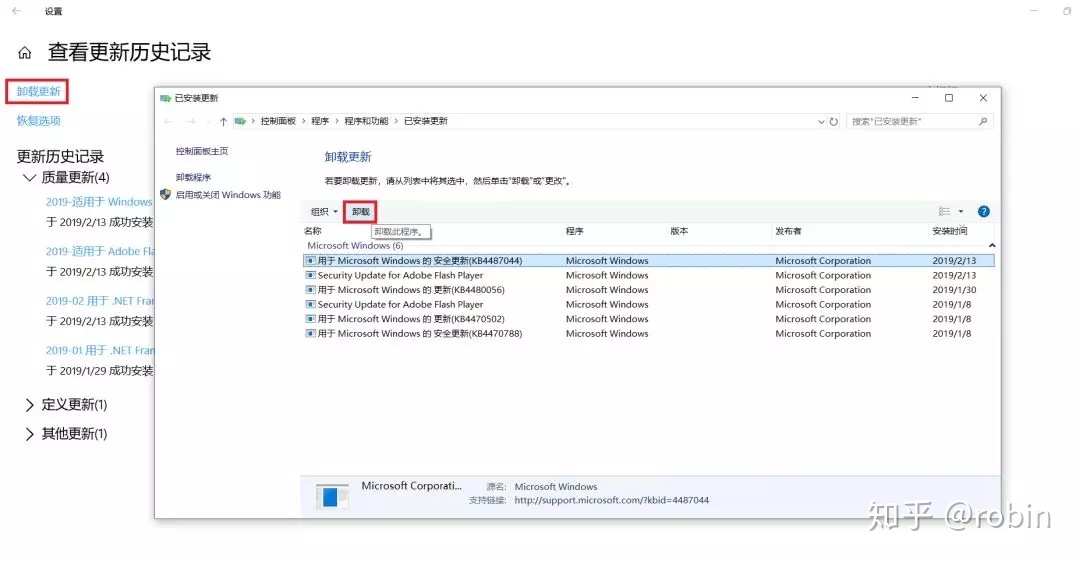Open the 卸载程序 sidebar link
1080x561 pixels.
coord(193,177)
